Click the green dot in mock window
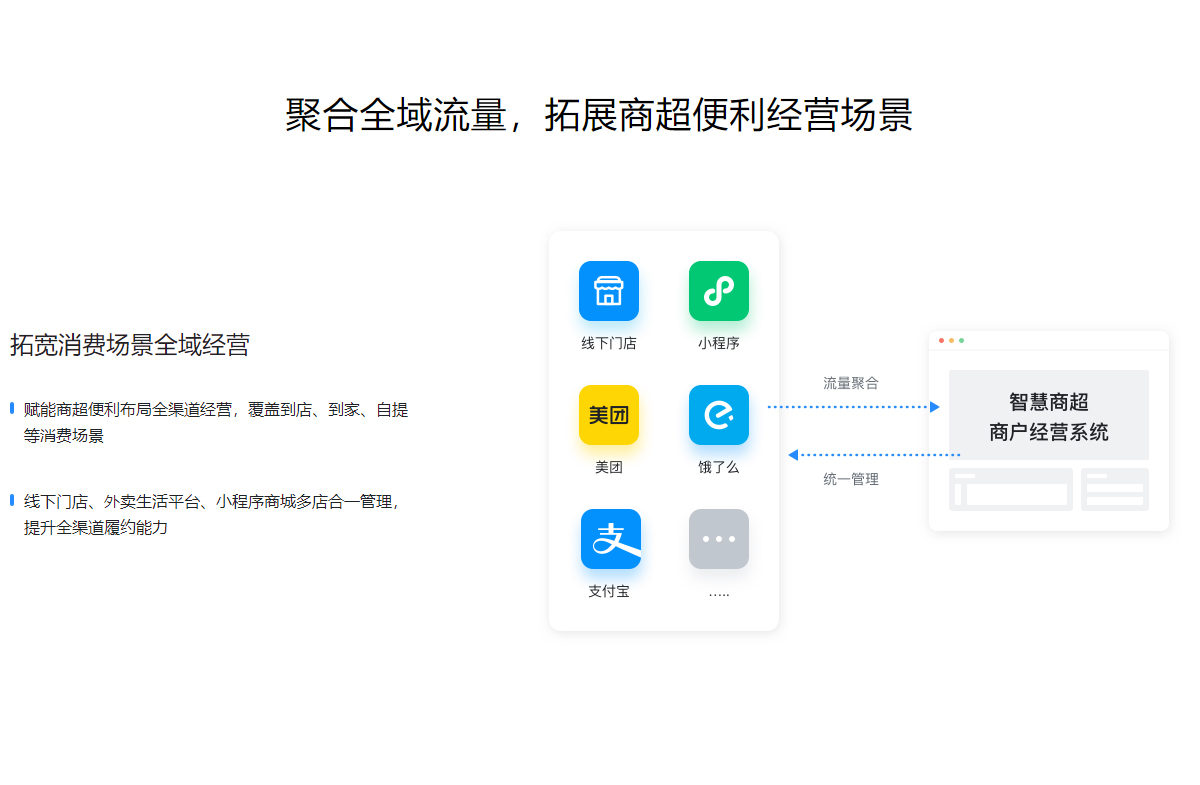Image resolution: width=1200 pixels, height=785 pixels. [962, 340]
